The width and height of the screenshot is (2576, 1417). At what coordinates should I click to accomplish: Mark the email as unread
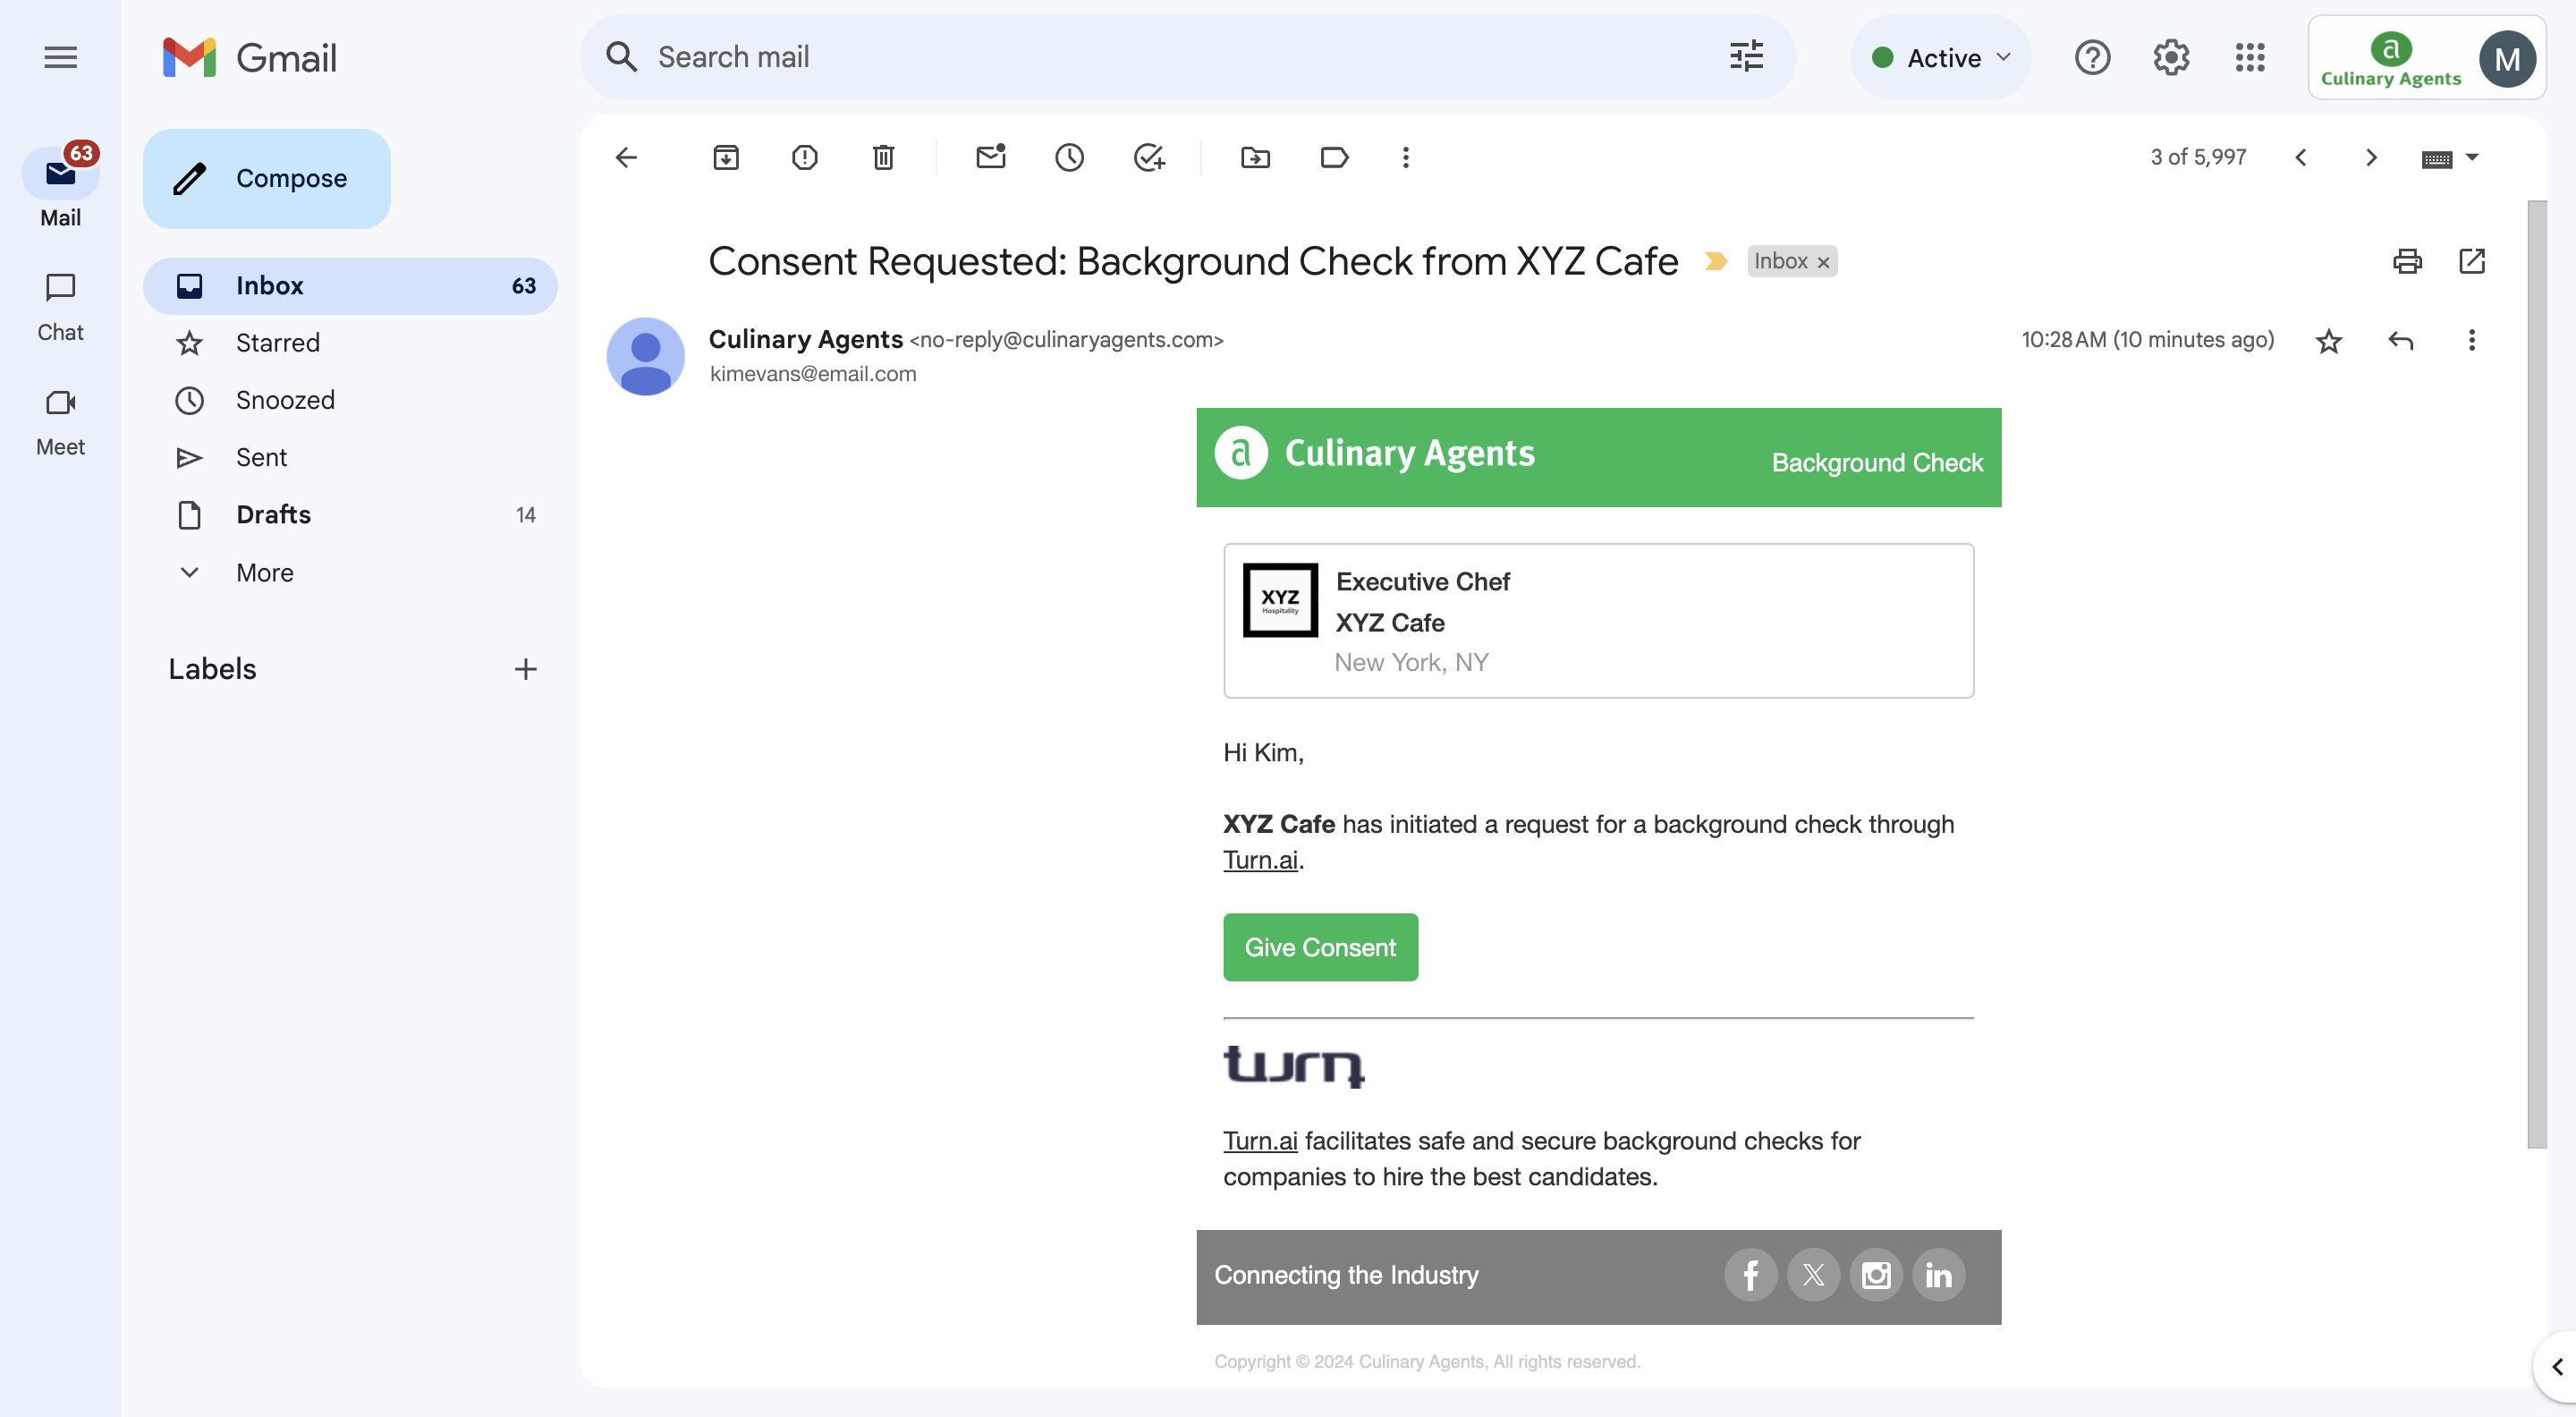click(991, 157)
